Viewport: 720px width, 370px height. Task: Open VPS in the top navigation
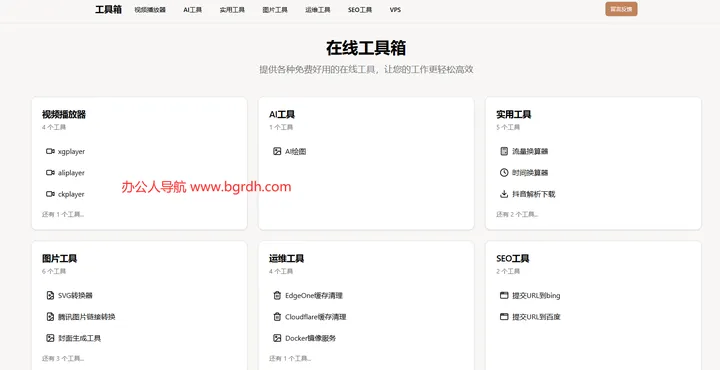[x=395, y=10]
